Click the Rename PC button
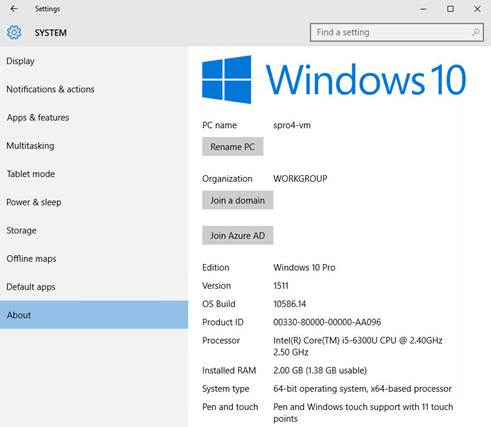Image resolution: width=491 pixels, height=427 pixels. click(x=233, y=147)
